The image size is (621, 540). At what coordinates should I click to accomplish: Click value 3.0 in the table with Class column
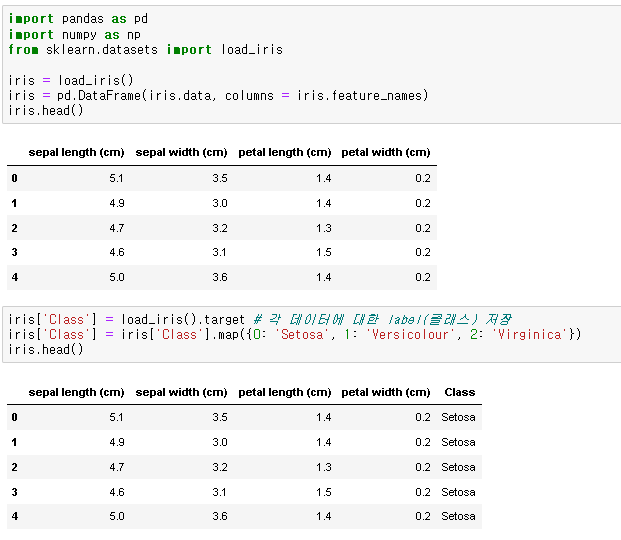220,442
